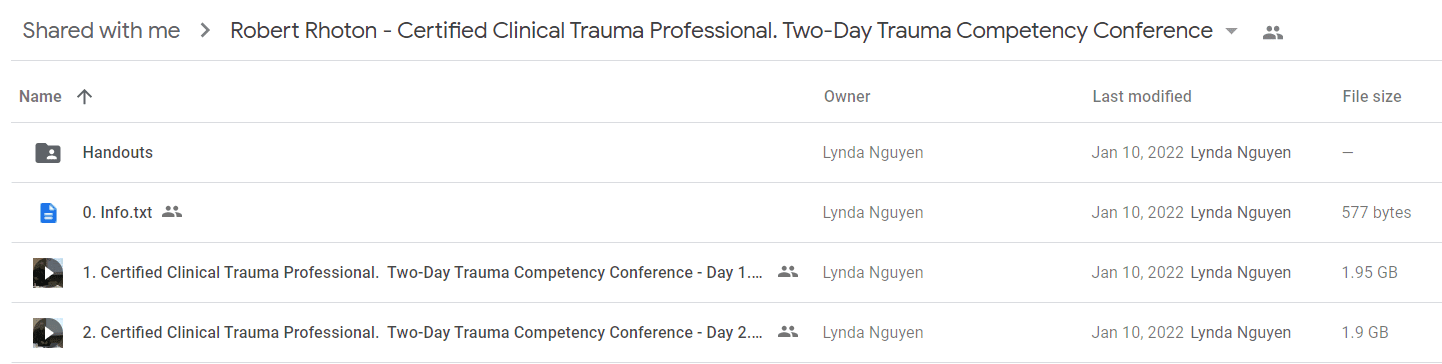The width and height of the screenshot is (1442, 364).
Task: Select the Handouts folder name
Action: coord(117,153)
